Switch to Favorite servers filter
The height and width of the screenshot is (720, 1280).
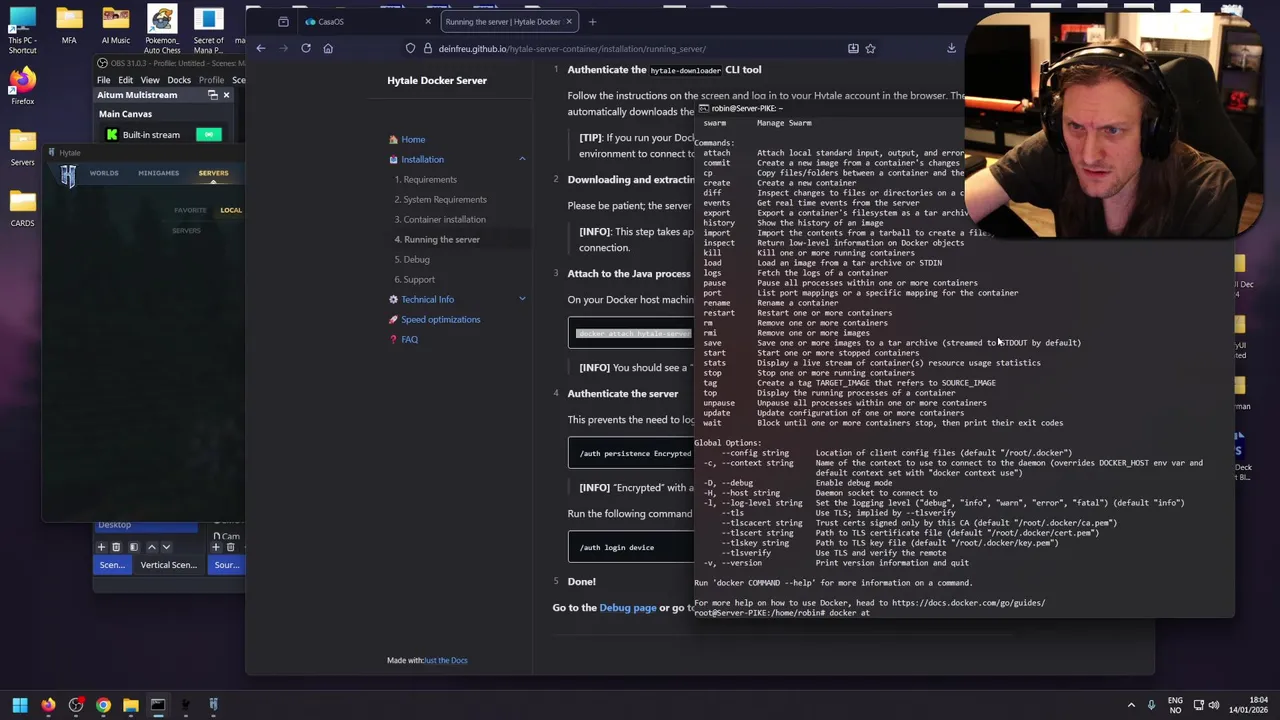[x=190, y=210]
